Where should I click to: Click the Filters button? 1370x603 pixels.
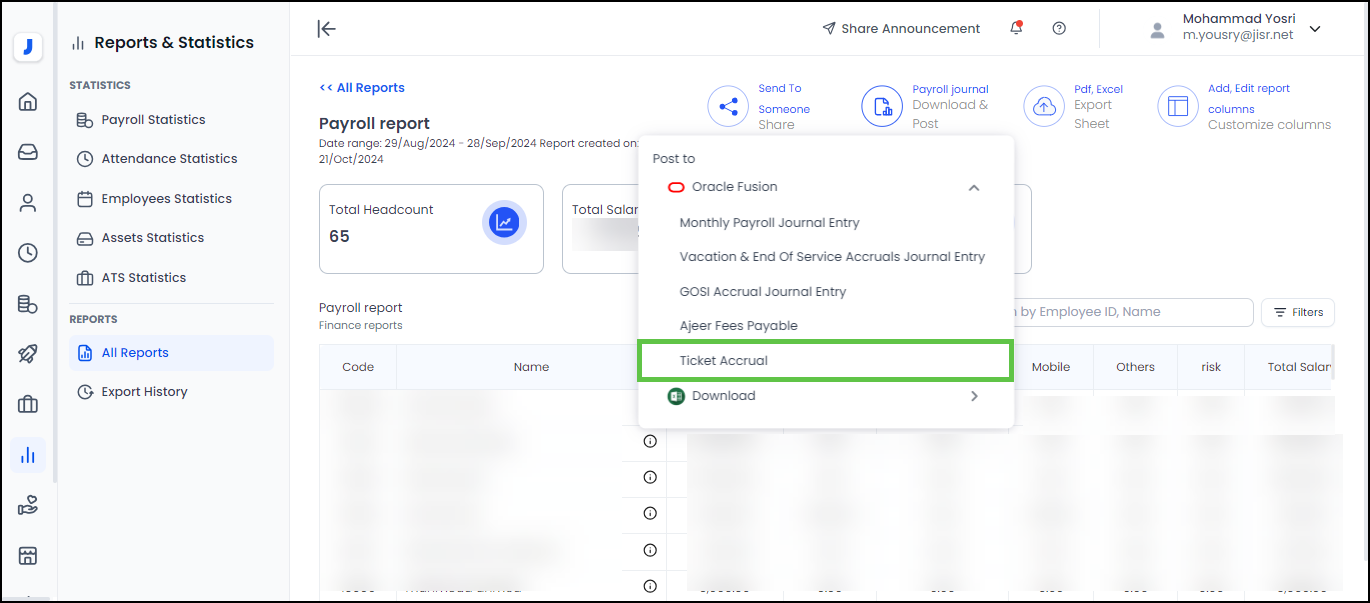point(1298,312)
